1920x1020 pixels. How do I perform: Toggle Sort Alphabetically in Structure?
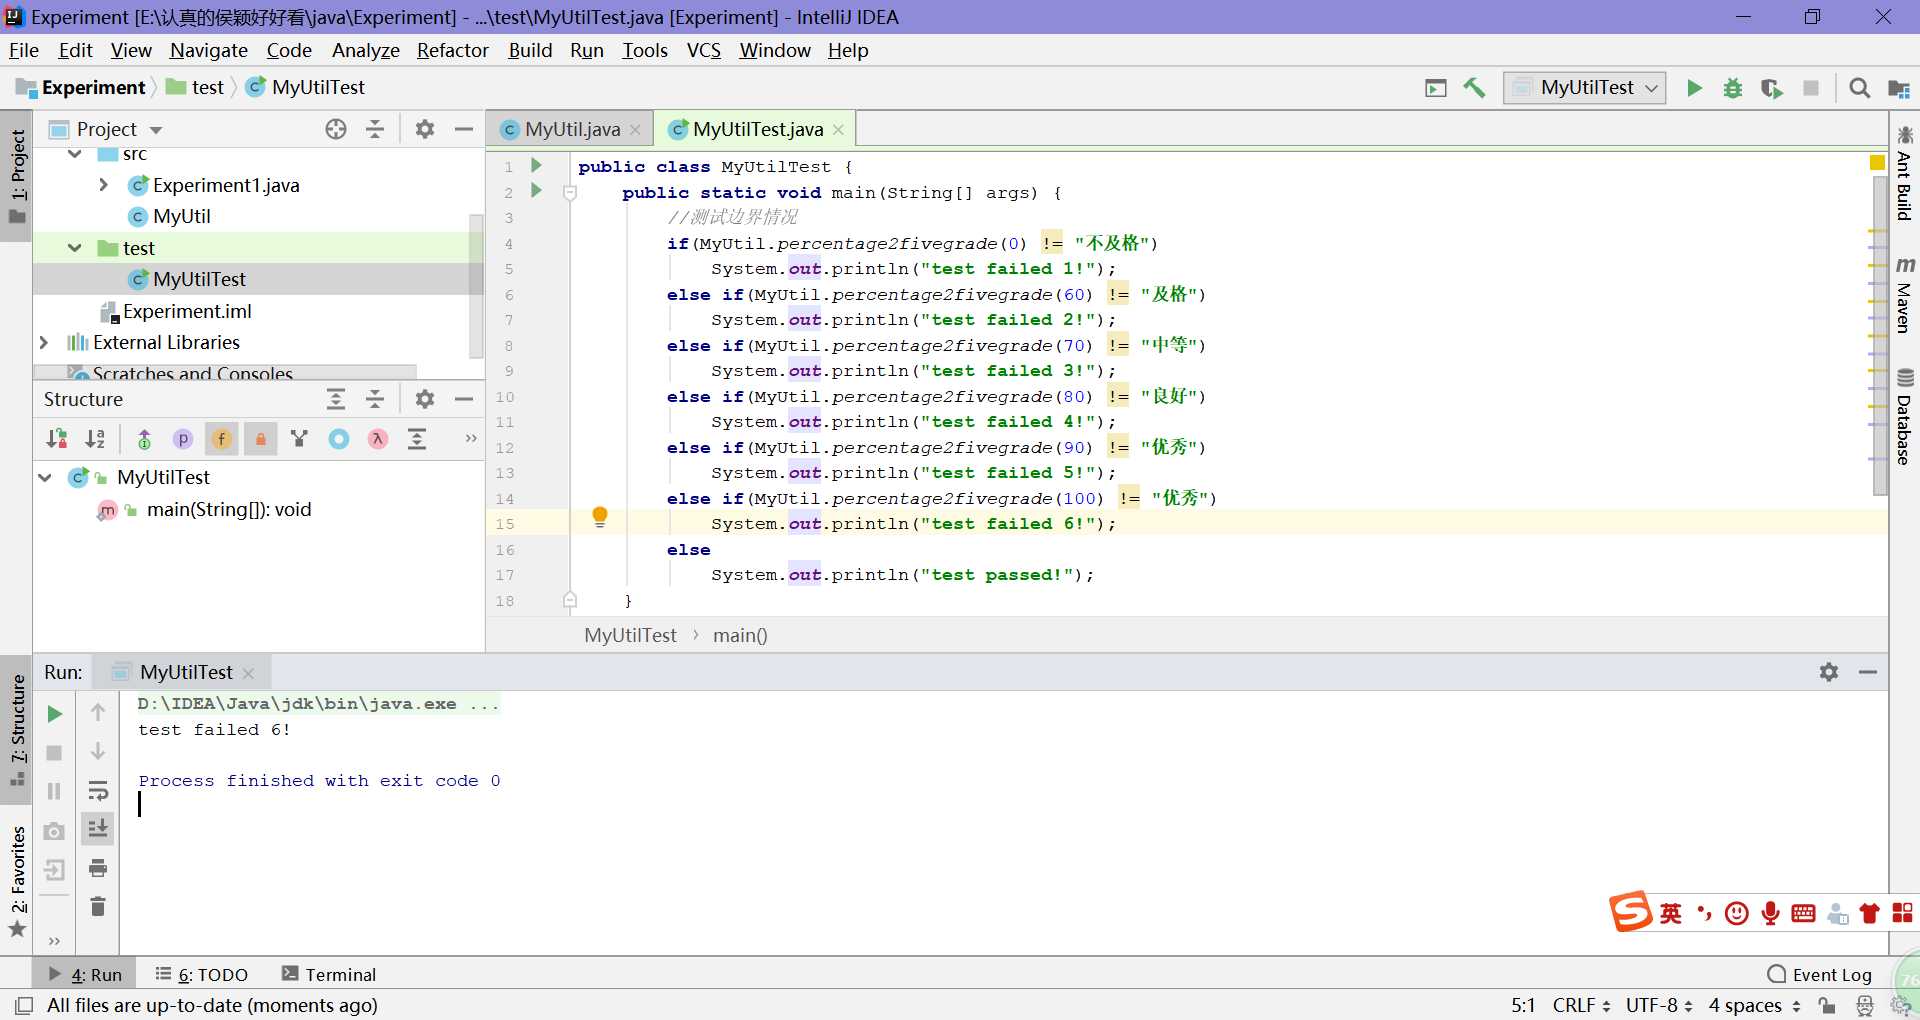95,438
